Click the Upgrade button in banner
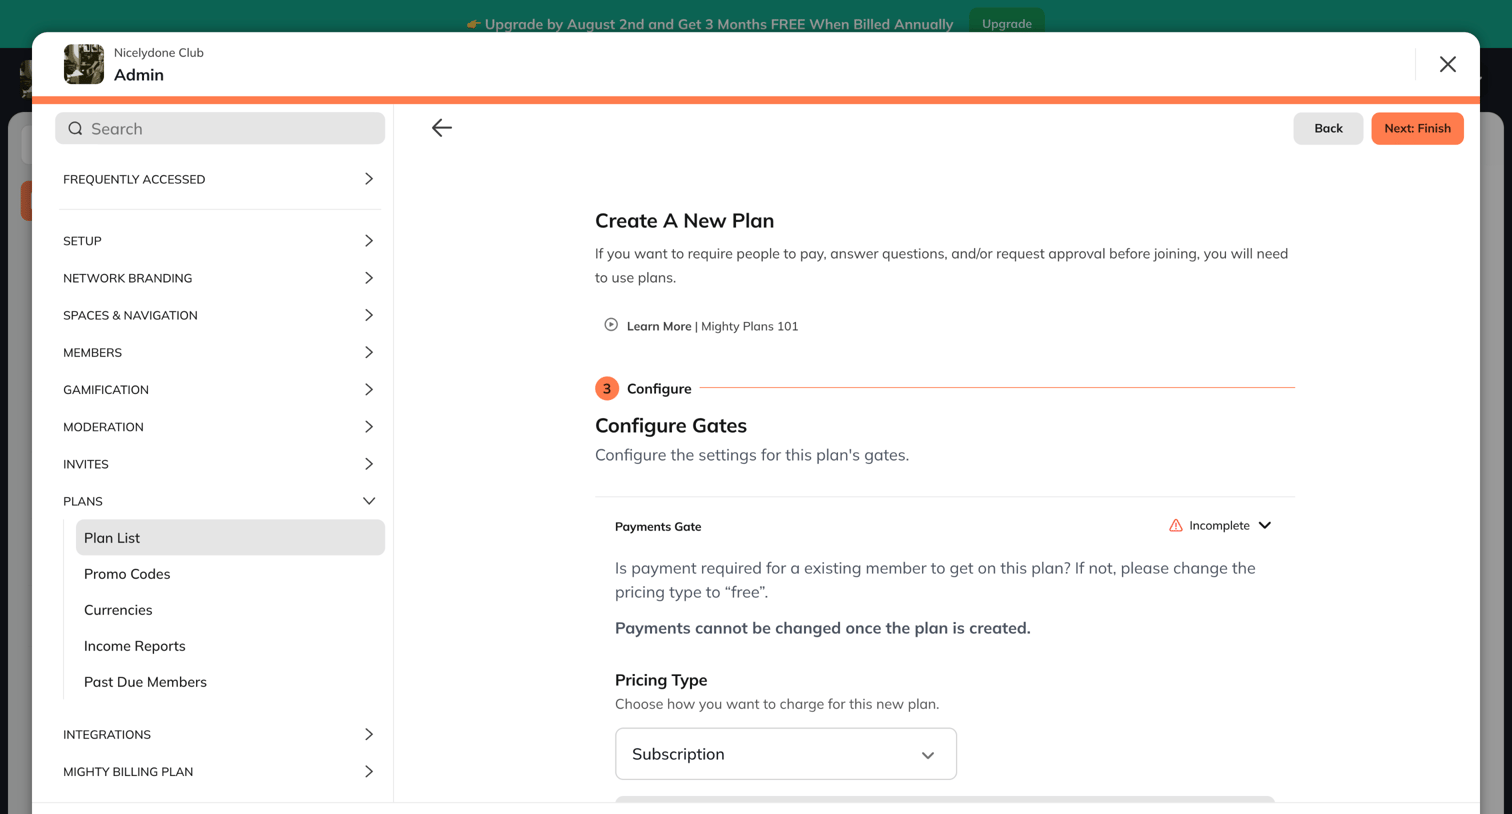1512x814 pixels. click(x=1006, y=23)
